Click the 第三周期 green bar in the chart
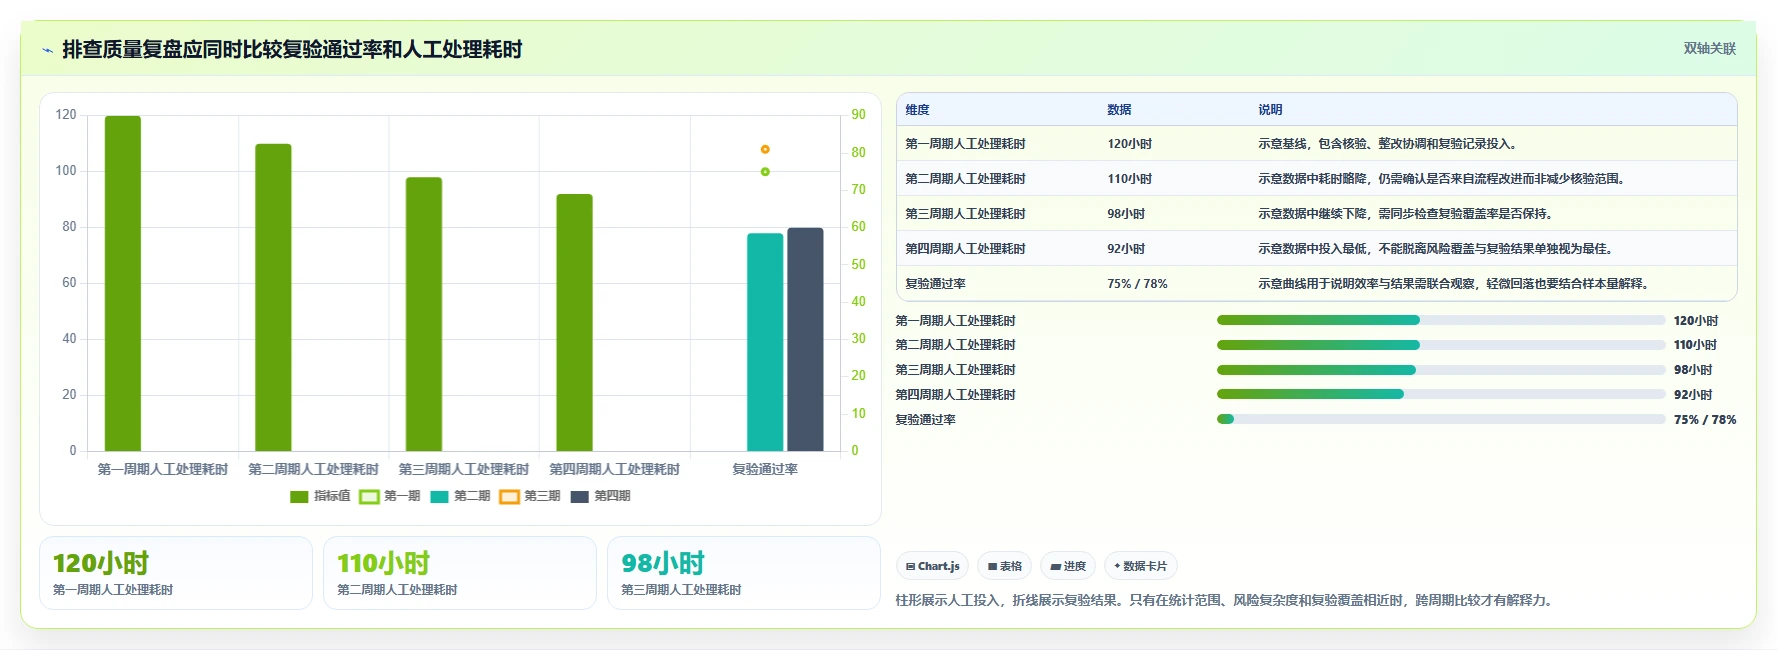 tap(424, 314)
